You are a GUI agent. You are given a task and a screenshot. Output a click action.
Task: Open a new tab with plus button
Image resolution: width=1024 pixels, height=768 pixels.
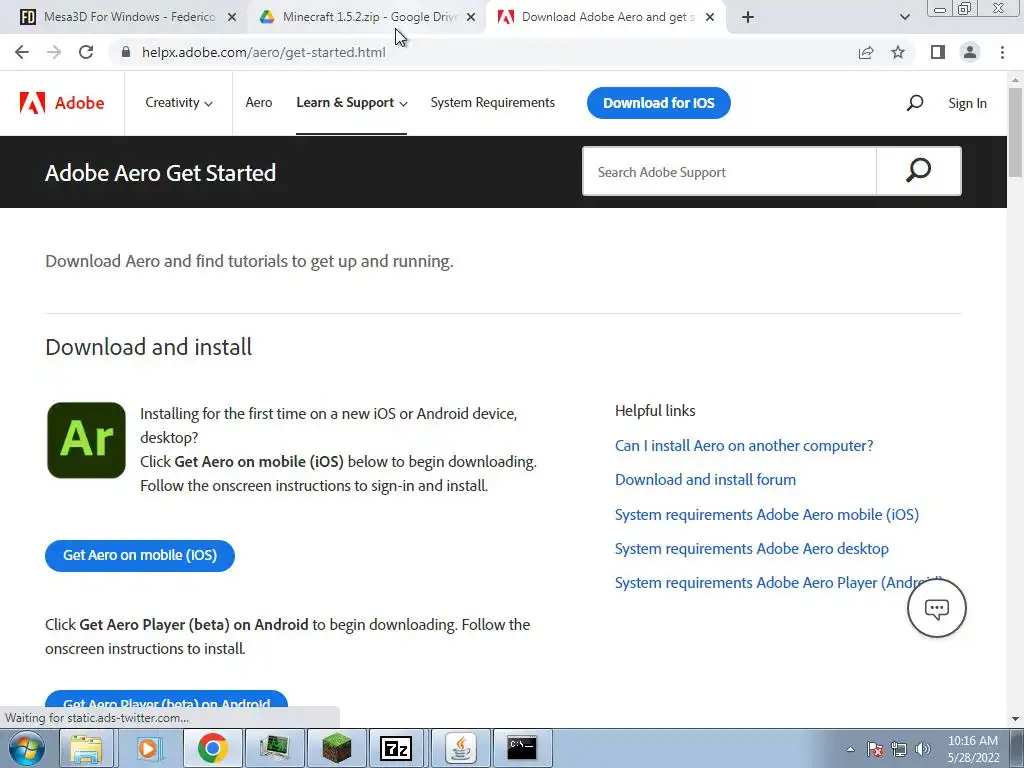748,17
